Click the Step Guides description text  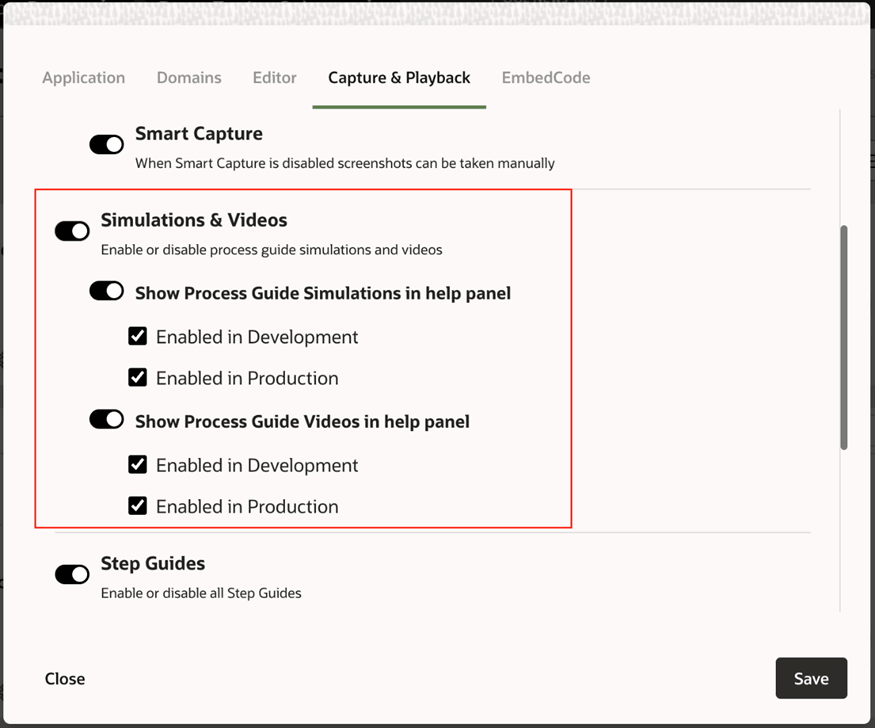pos(201,593)
